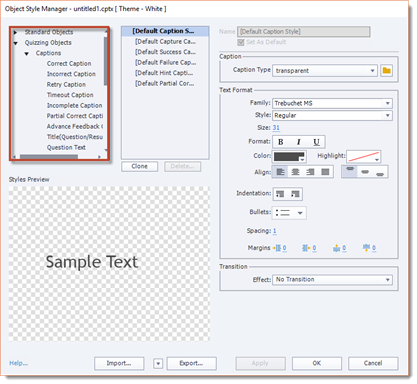Viewport: 417px width, 384px height.
Task: Select [Default Partial Correct] style
Action: [x=165, y=83]
